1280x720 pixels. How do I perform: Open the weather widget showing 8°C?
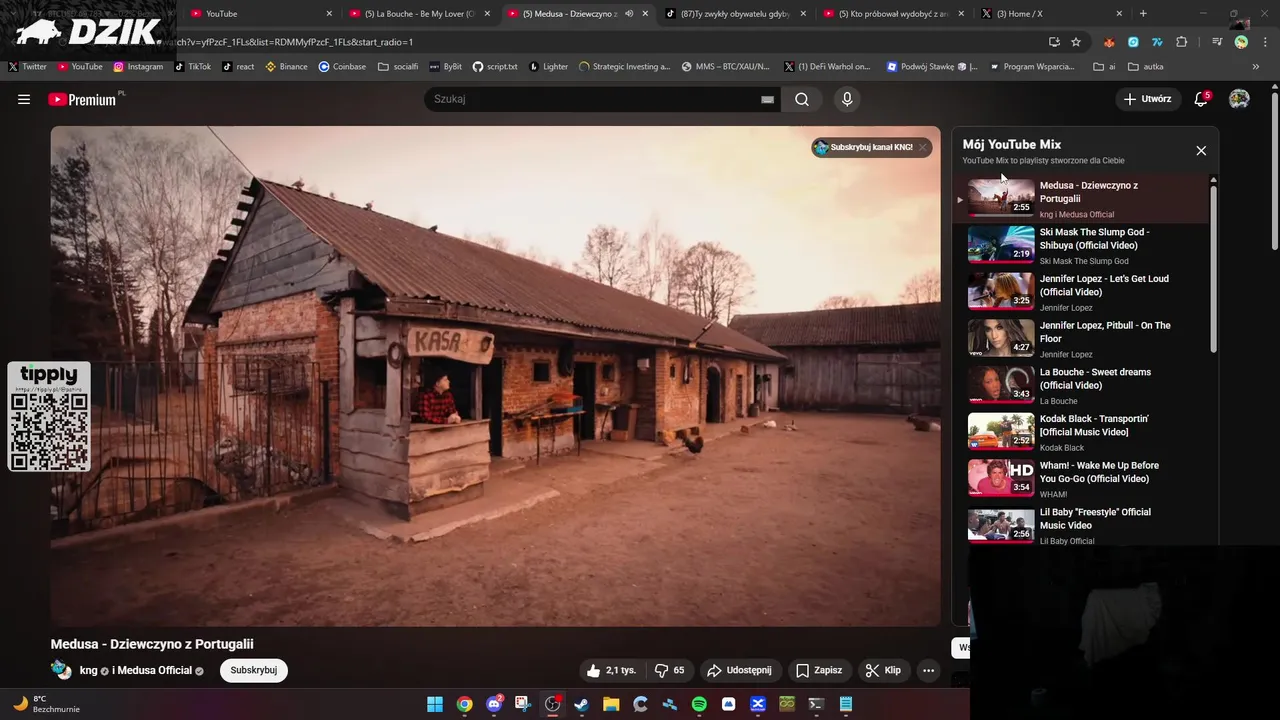click(46, 704)
